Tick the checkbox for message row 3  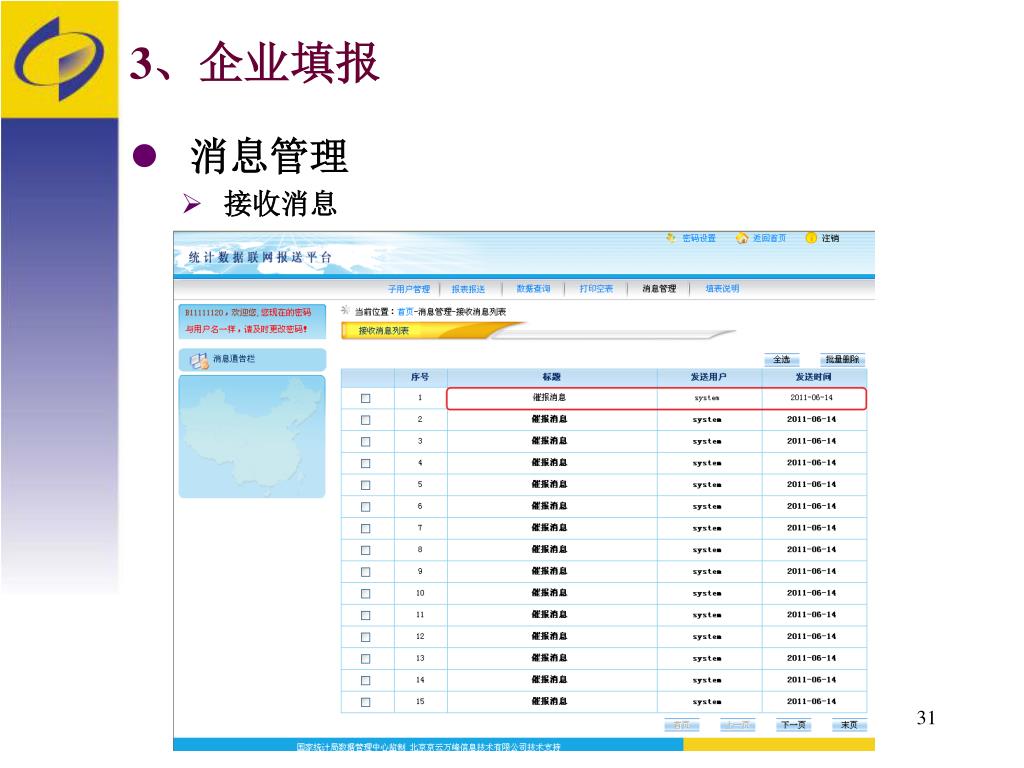point(366,441)
